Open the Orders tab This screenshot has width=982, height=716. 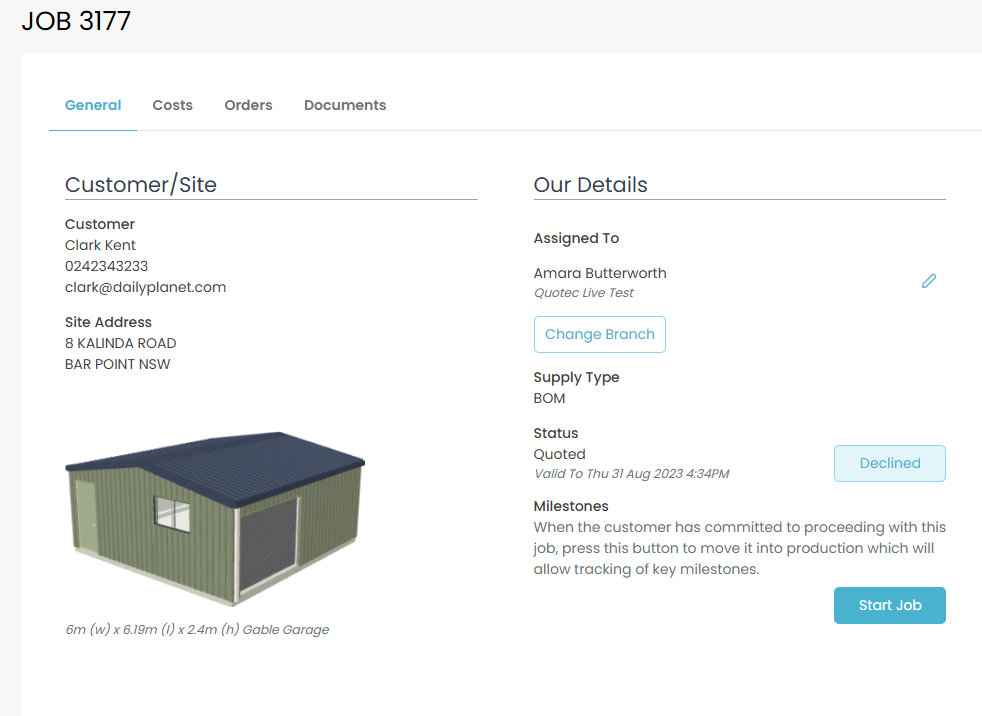248,105
